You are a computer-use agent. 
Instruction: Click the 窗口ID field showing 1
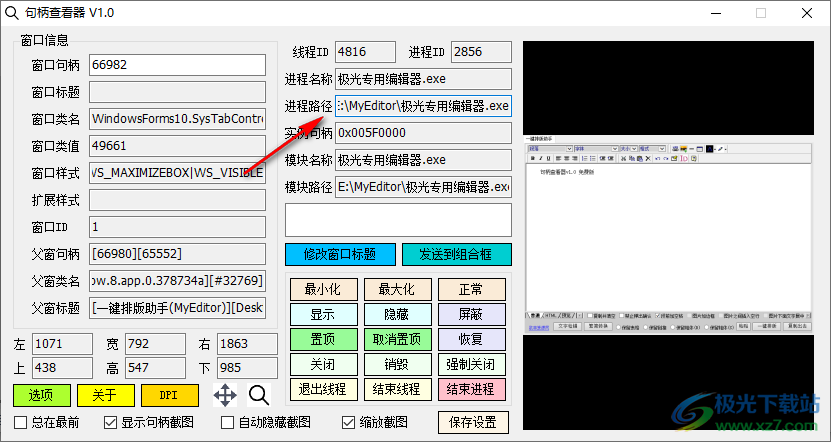[178, 227]
